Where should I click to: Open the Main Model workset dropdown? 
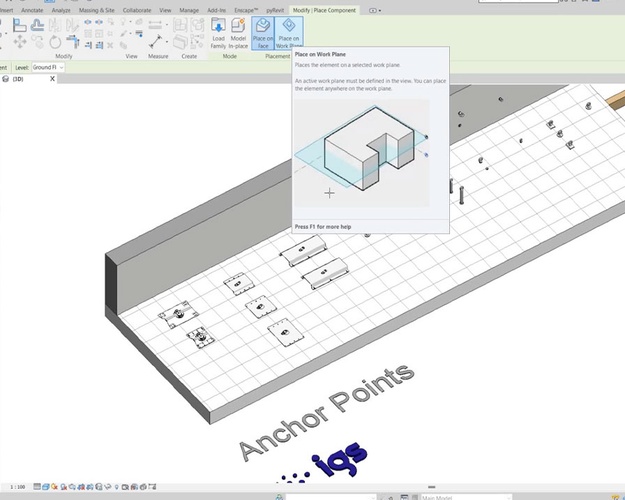coord(466,497)
